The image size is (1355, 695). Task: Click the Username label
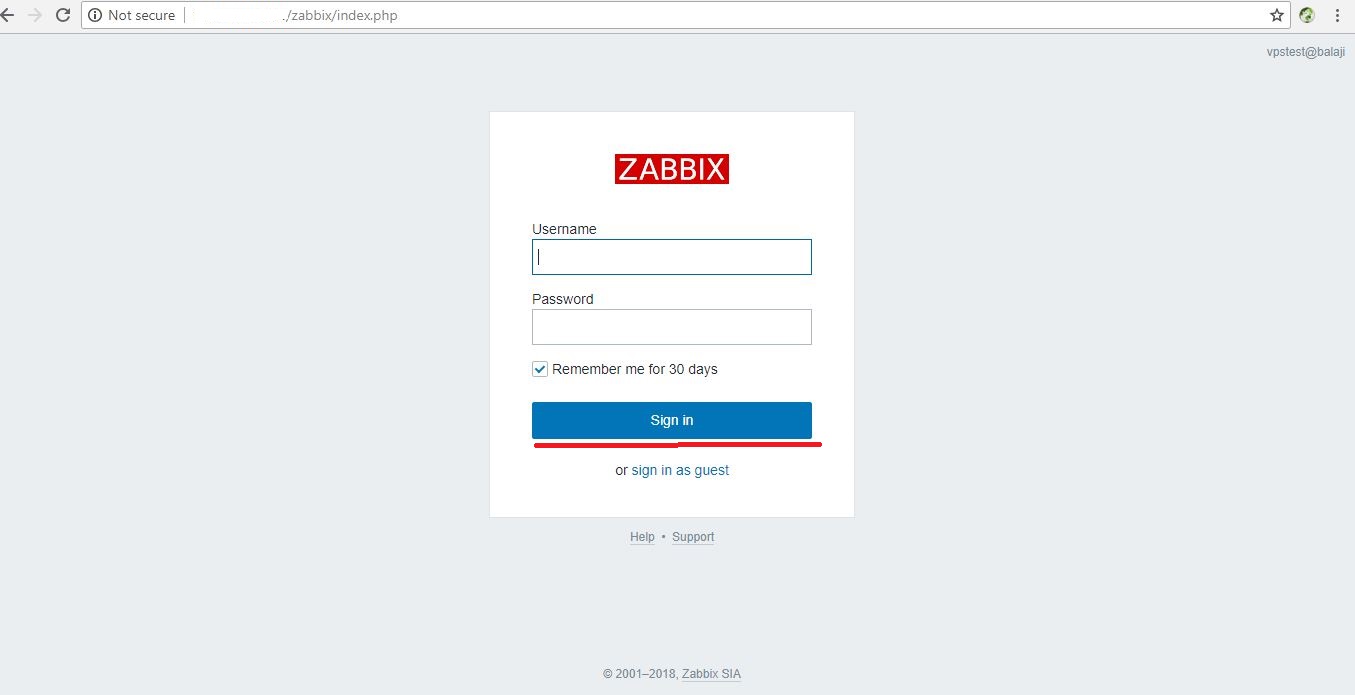[564, 229]
